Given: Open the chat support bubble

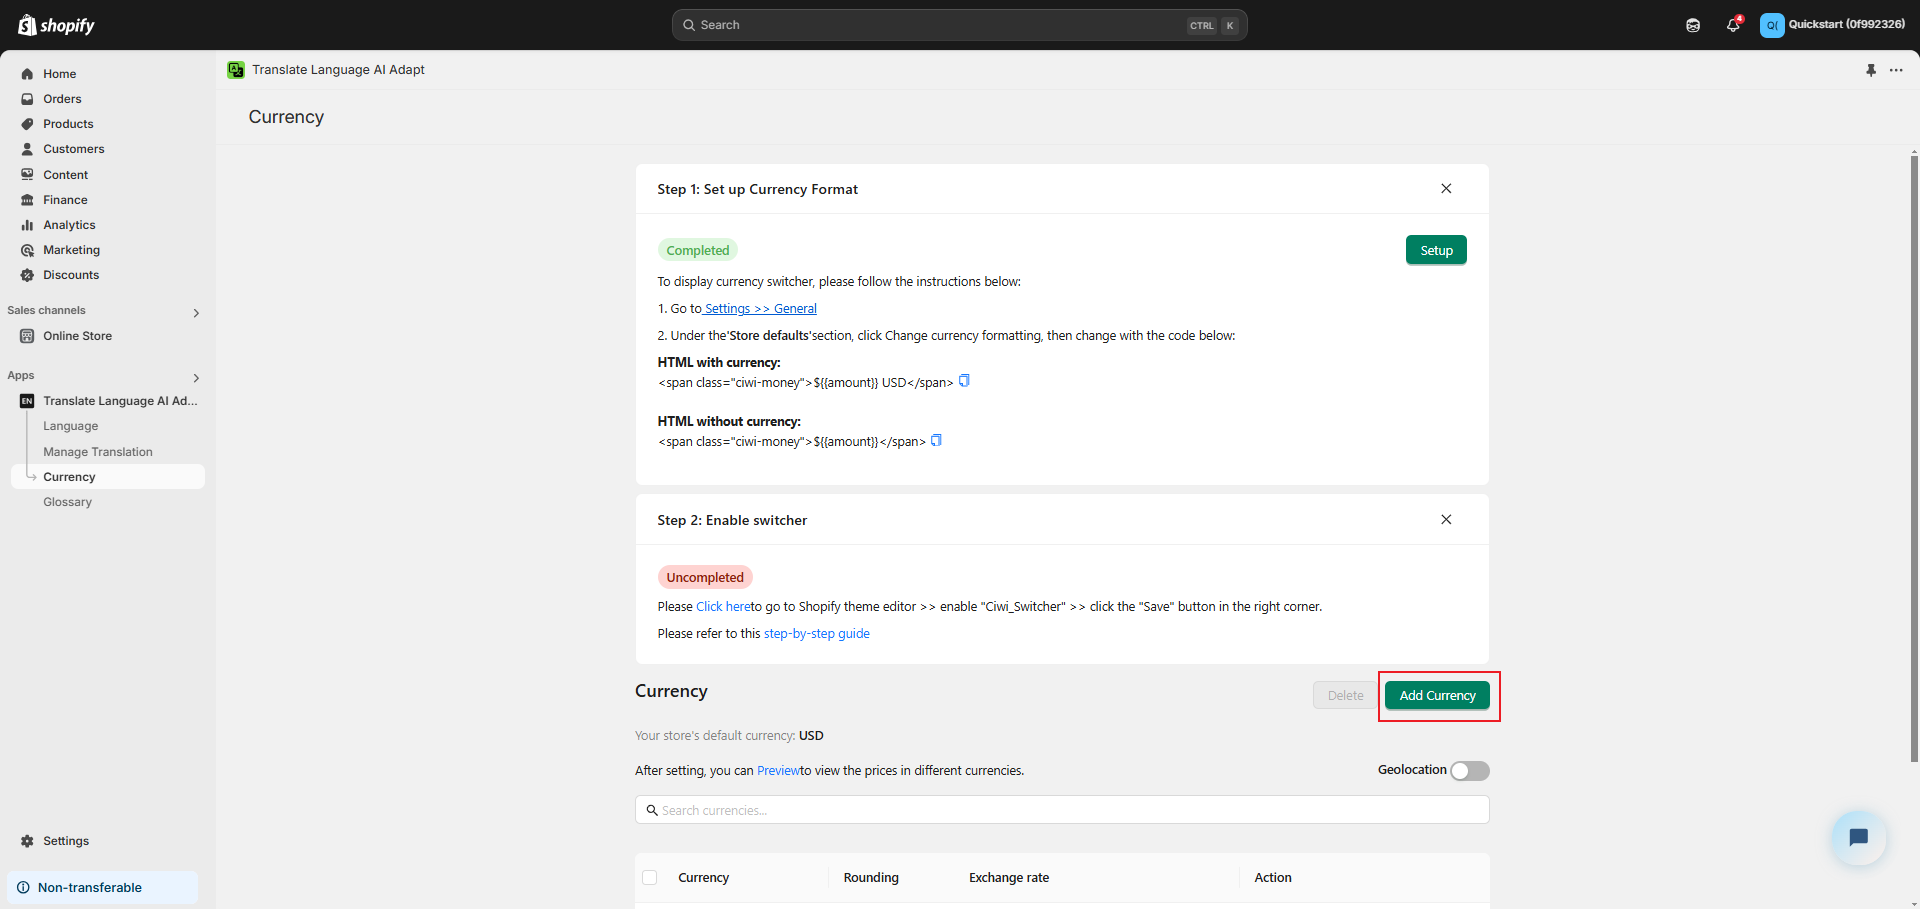Looking at the screenshot, I should click(x=1858, y=837).
